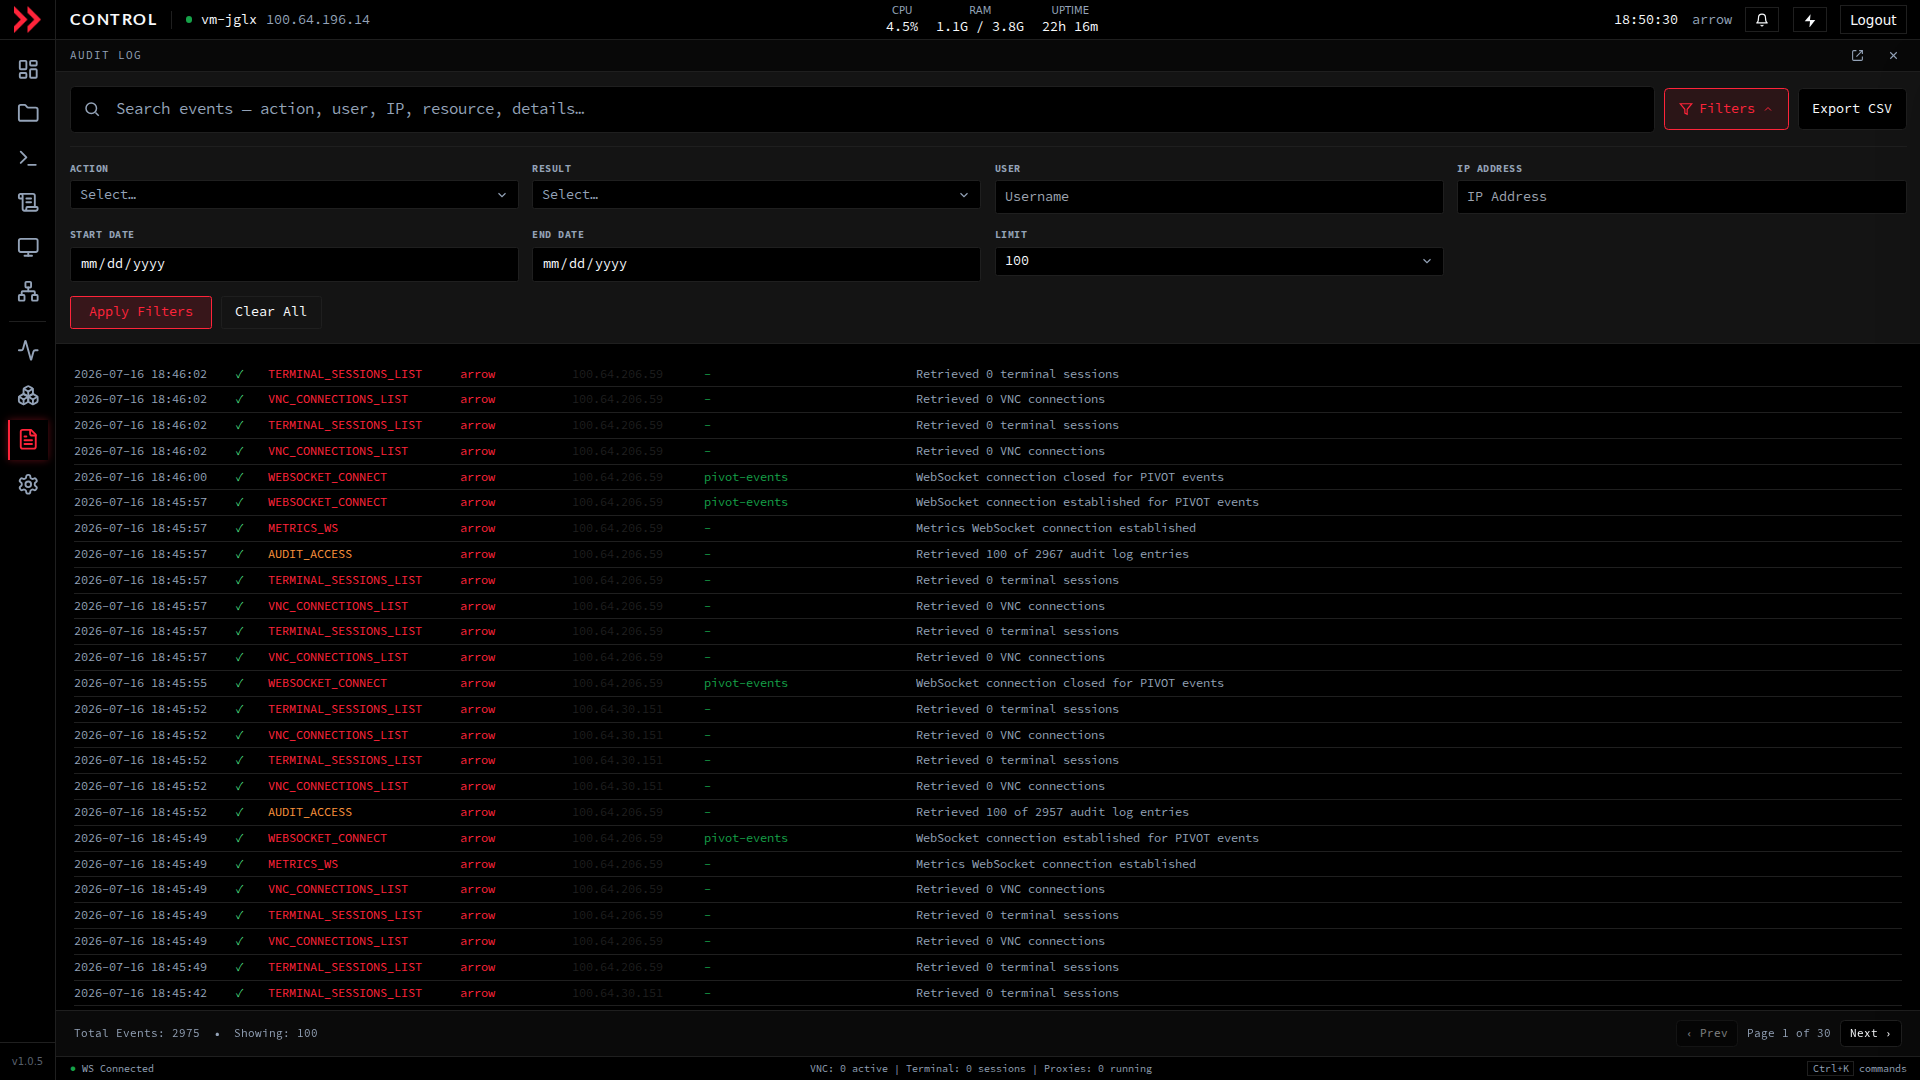1920x1080 pixels.
Task: Click Total Events: 2975 text
Action: tap(137, 1033)
